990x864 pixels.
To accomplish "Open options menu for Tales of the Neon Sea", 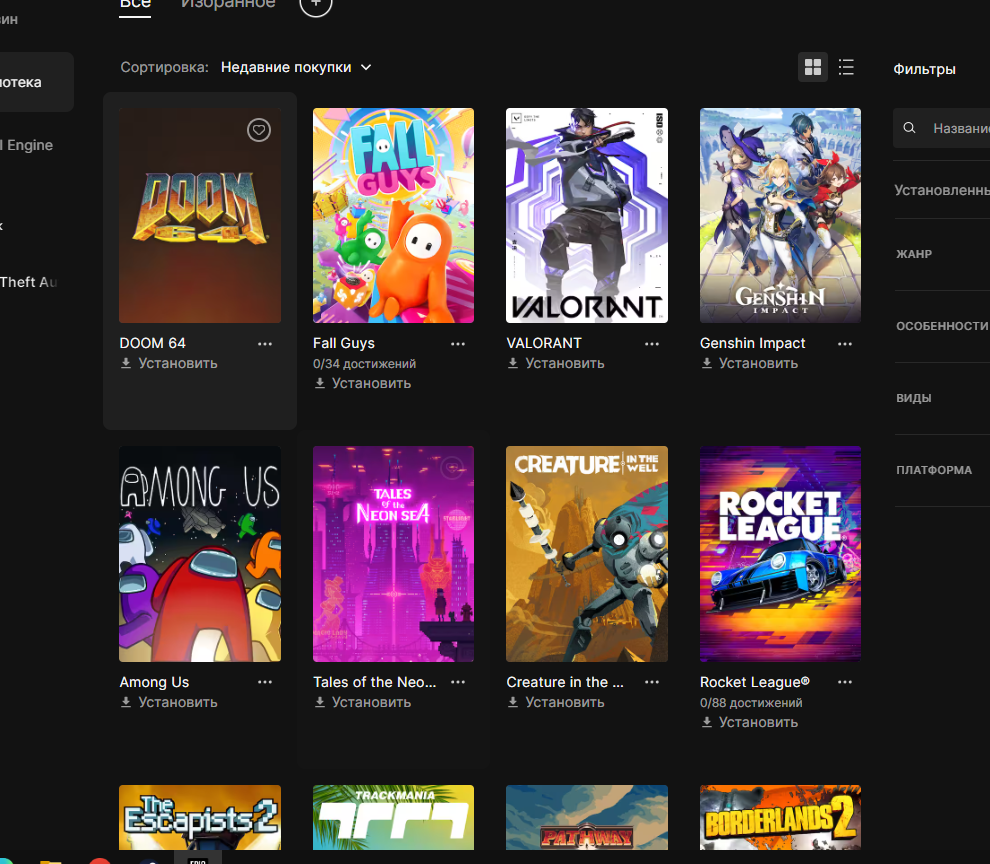I will point(458,682).
